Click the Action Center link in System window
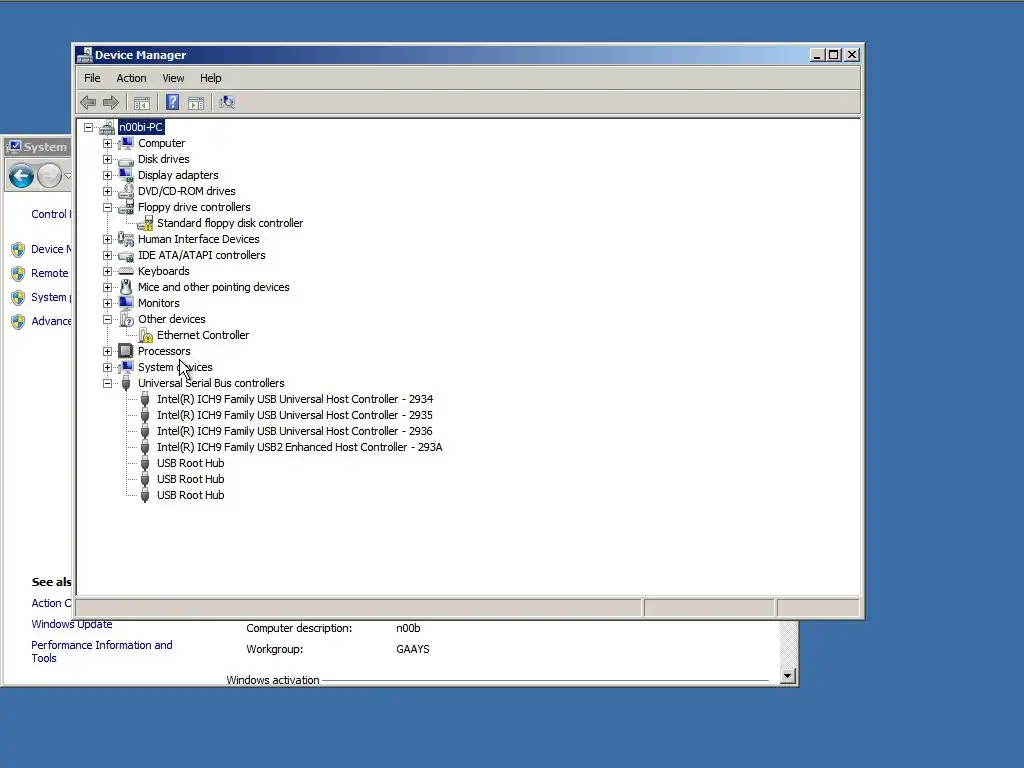The image size is (1024, 768). pos(51,603)
